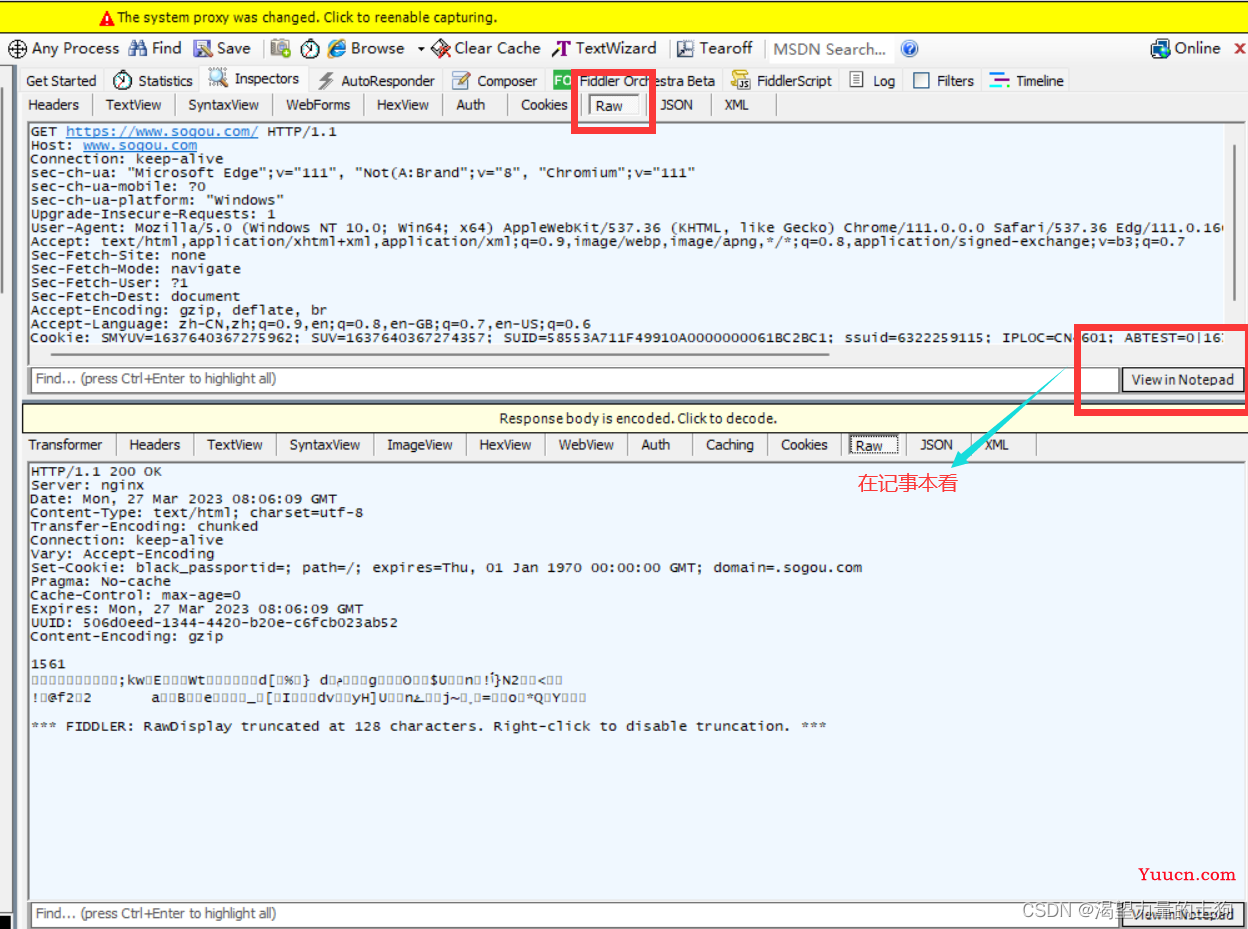Click the Tearoff toolbar button
The width and height of the screenshot is (1248, 929).
(x=715, y=48)
